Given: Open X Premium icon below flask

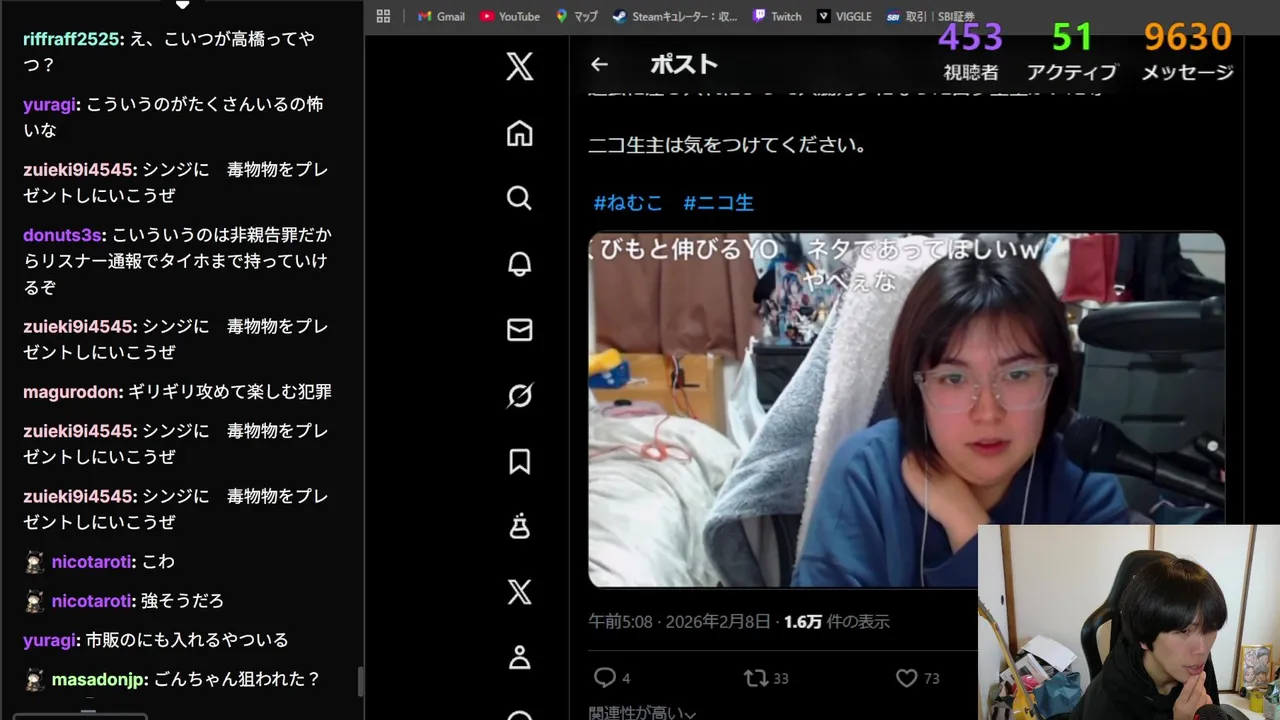Looking at the screenshot, I should [x=519, y=592].
